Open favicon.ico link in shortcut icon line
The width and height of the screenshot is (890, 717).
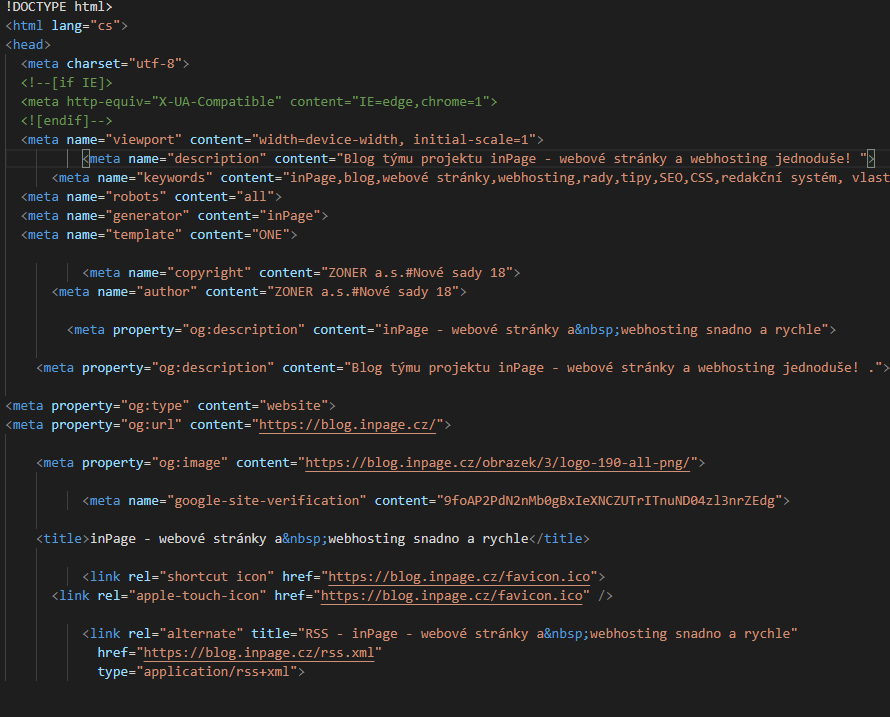[x=459, y=577]
